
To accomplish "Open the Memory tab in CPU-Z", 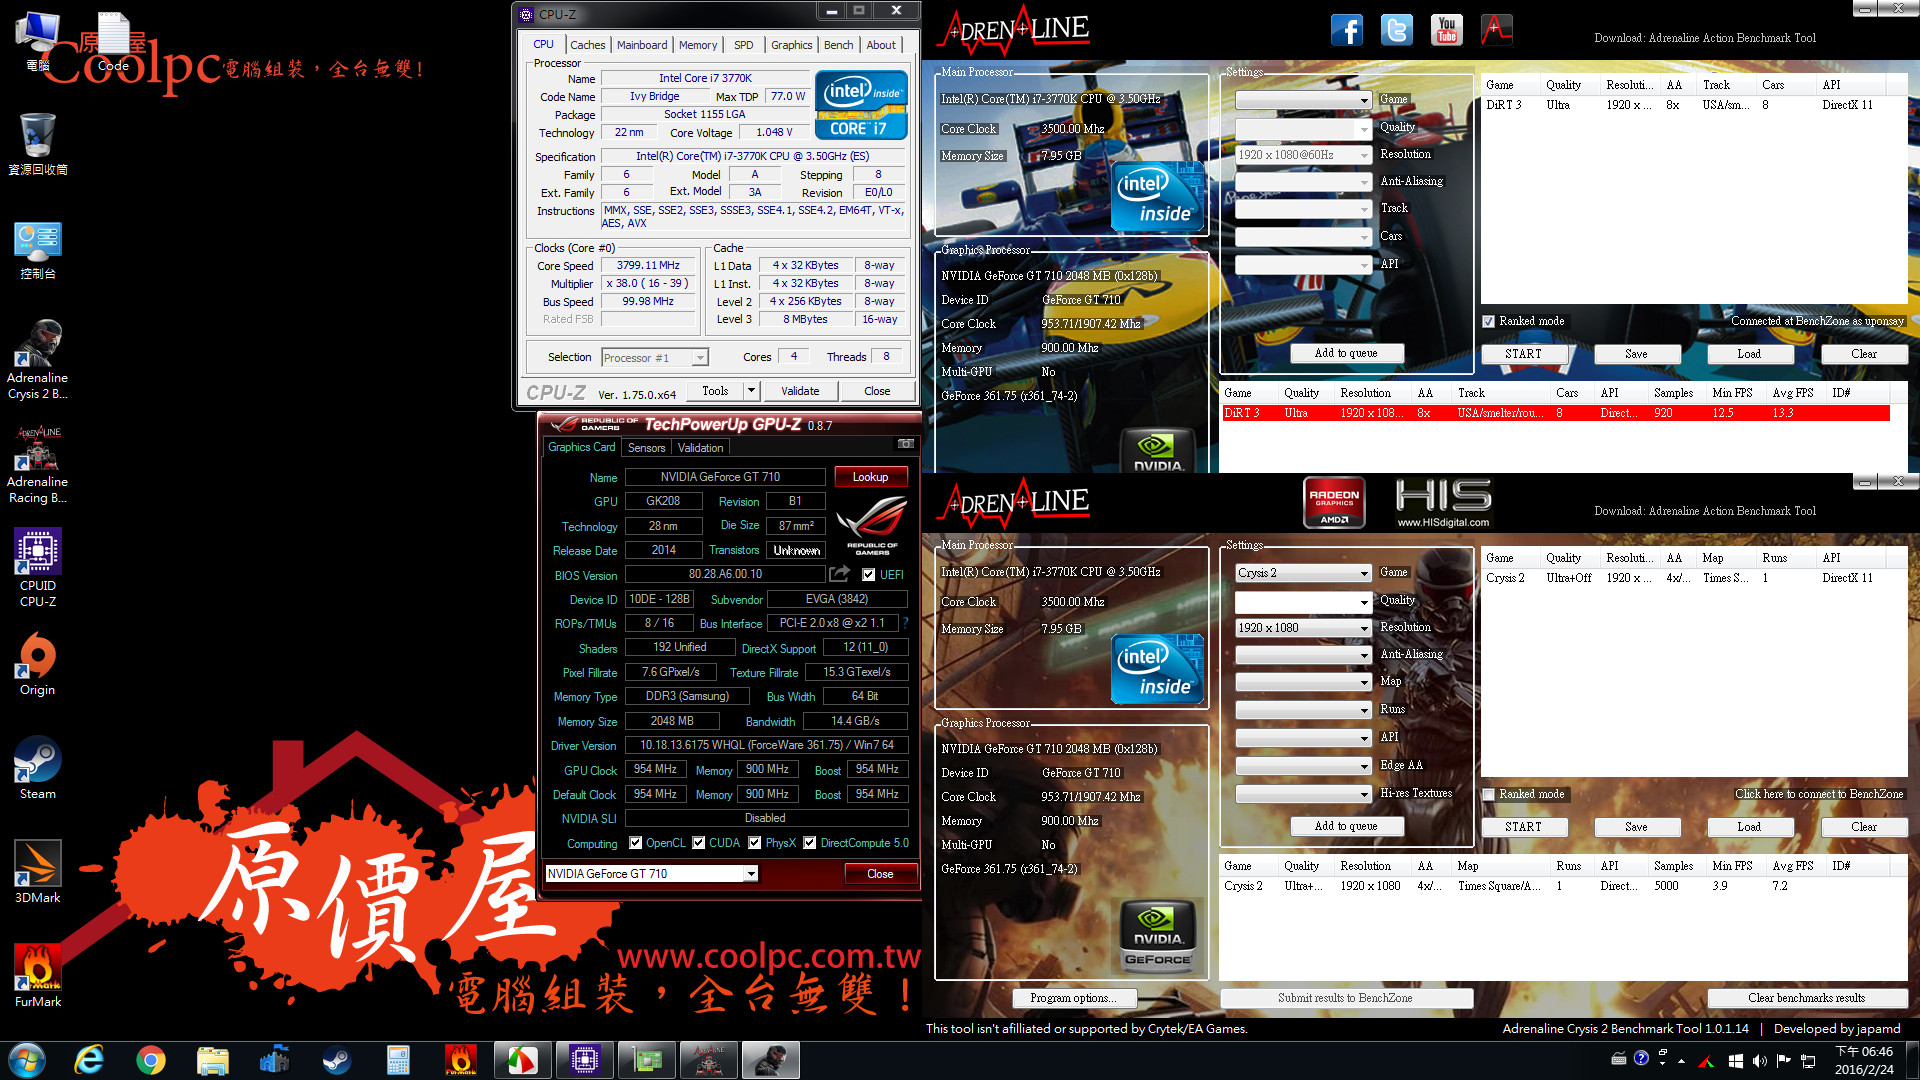I will pyautogui.click(x=697, y=45).
